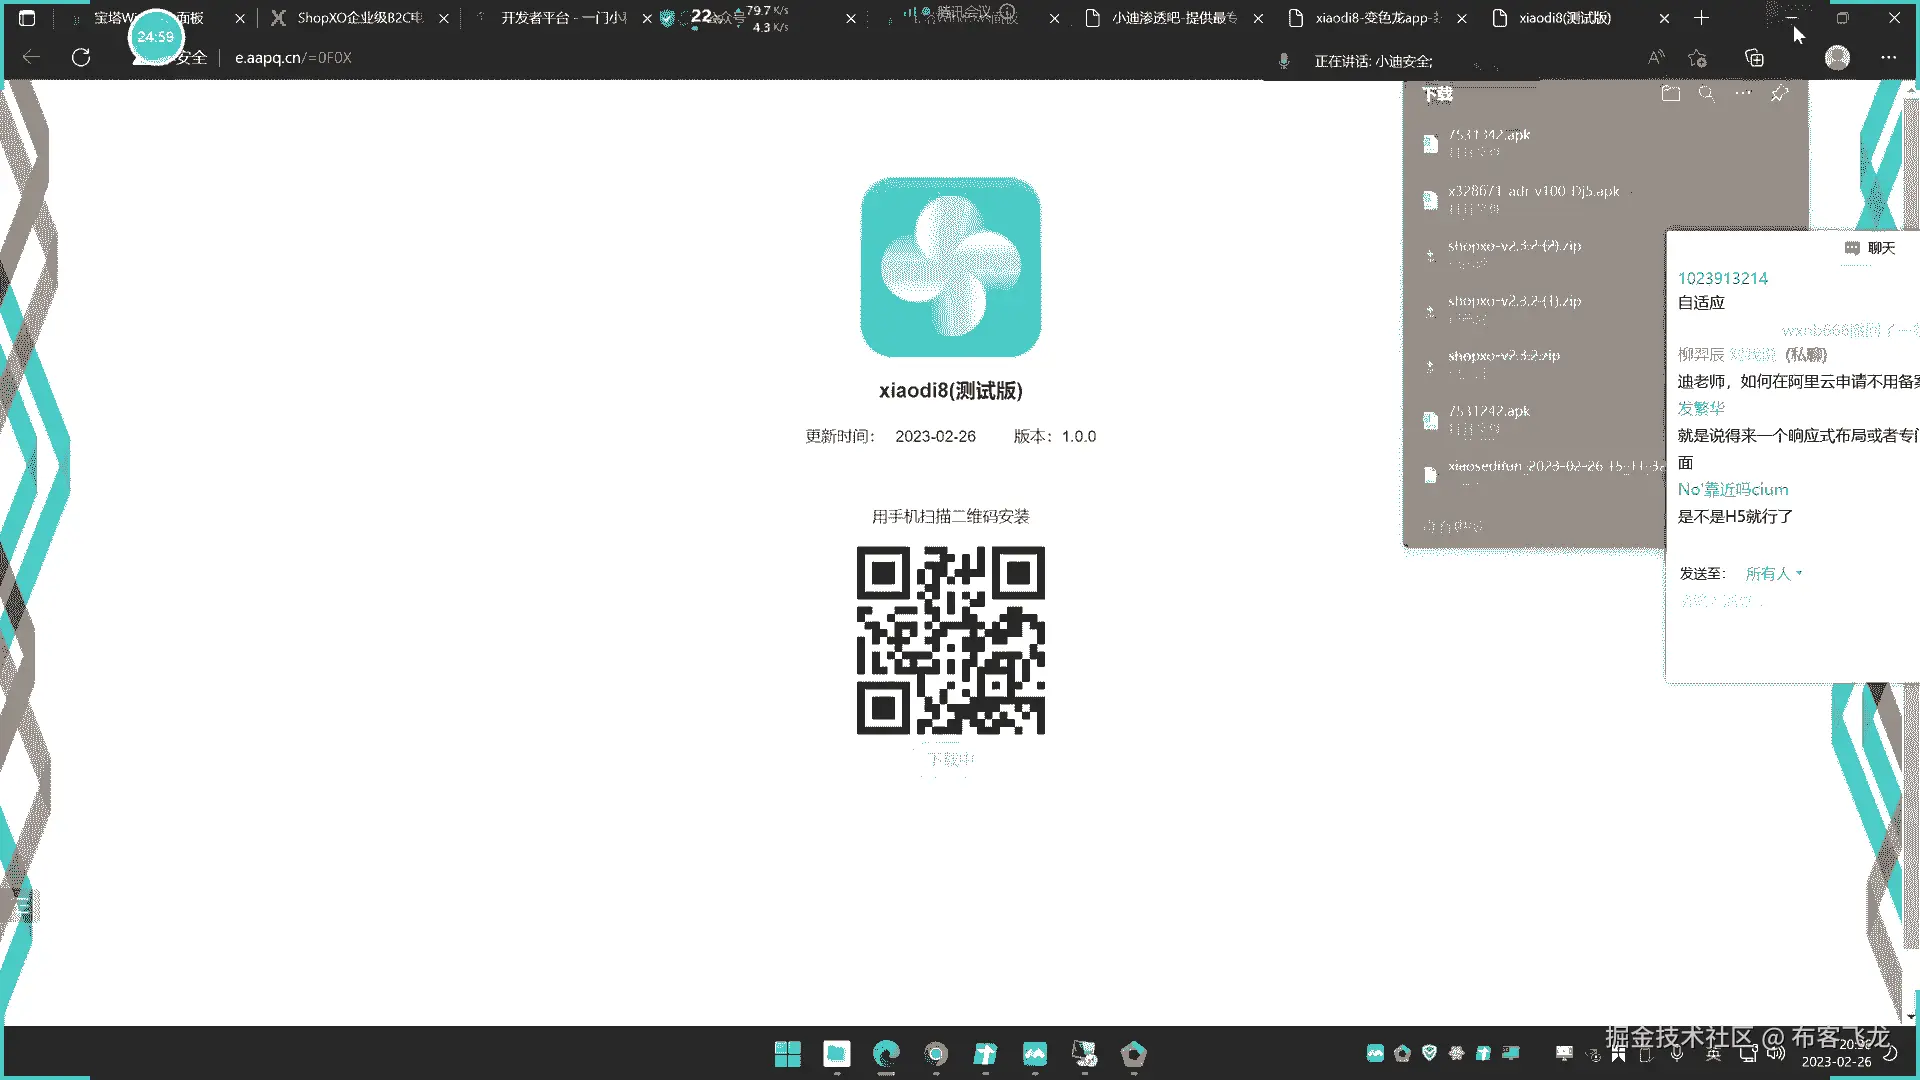1920x1080 pixels.
Task: Open browser settings and more menu
Action: [1888, 58]
